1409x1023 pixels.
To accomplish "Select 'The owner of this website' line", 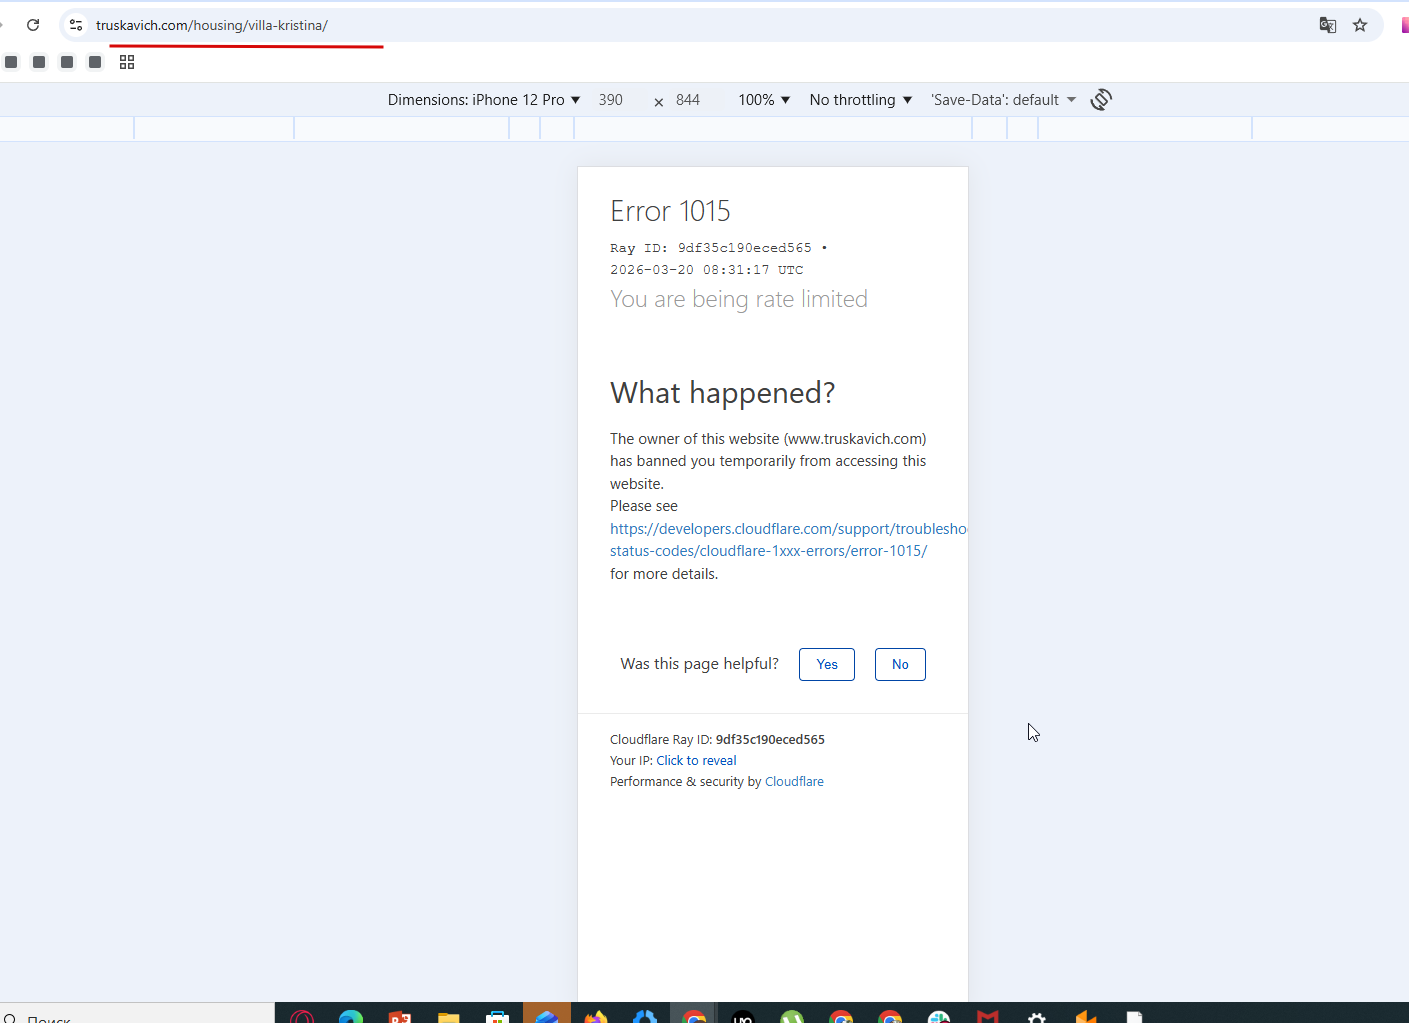I will click(x=768, y=439).
